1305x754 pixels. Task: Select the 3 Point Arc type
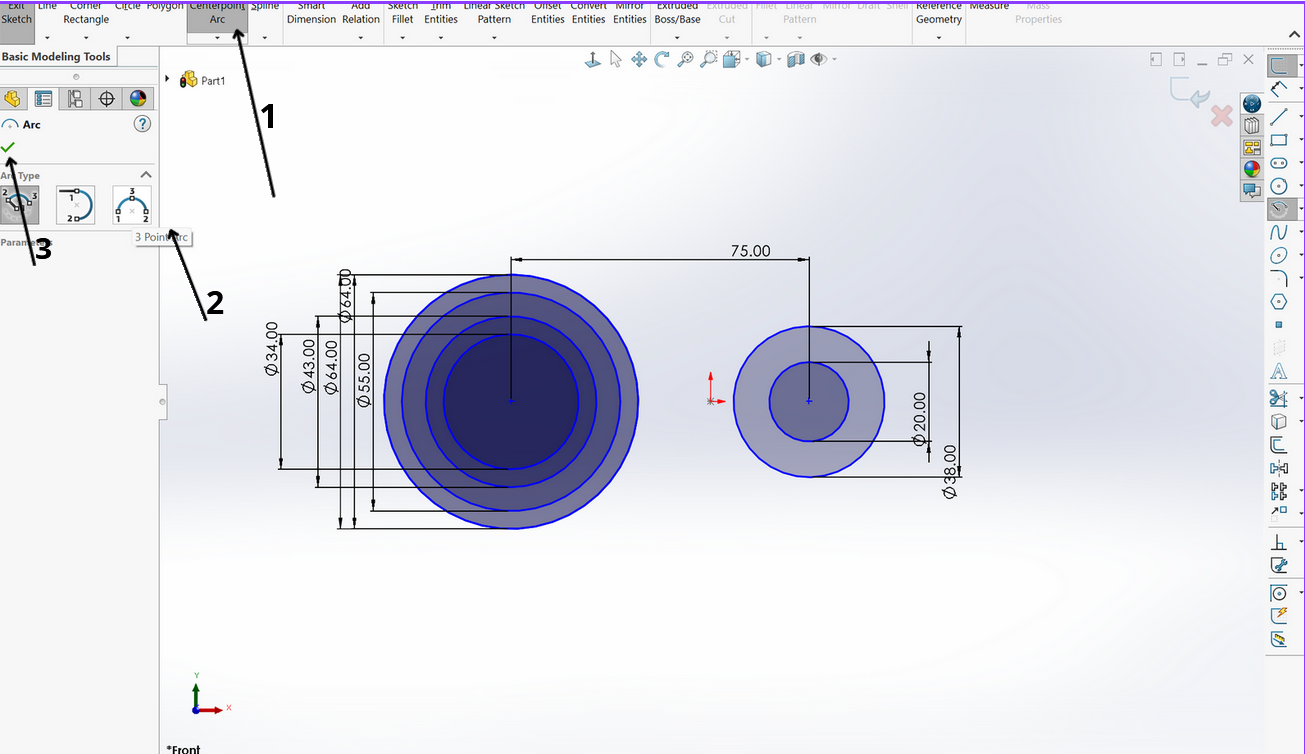(x=132, y=204)
